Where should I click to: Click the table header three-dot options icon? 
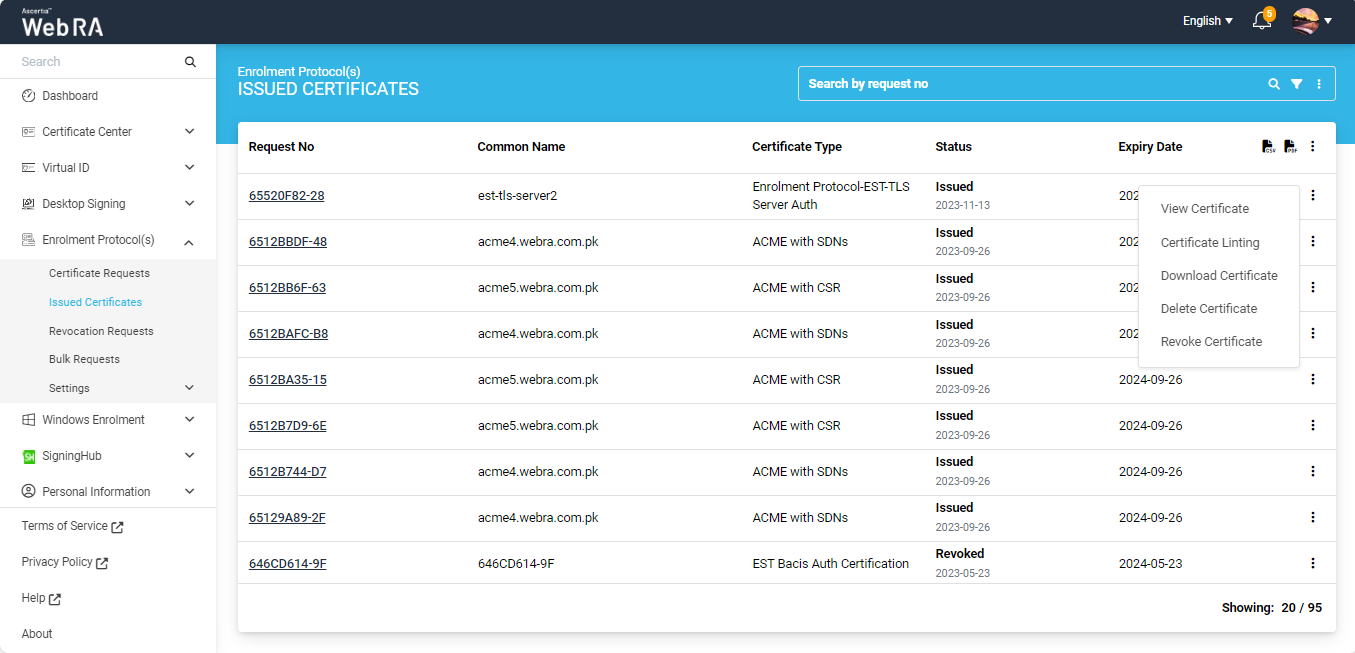click(1313, 147)
